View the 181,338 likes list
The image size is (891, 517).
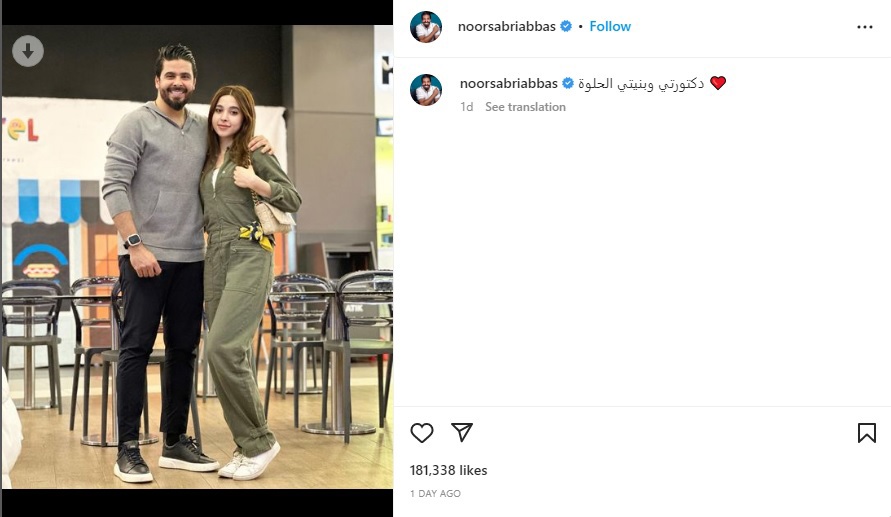[448, 470]
